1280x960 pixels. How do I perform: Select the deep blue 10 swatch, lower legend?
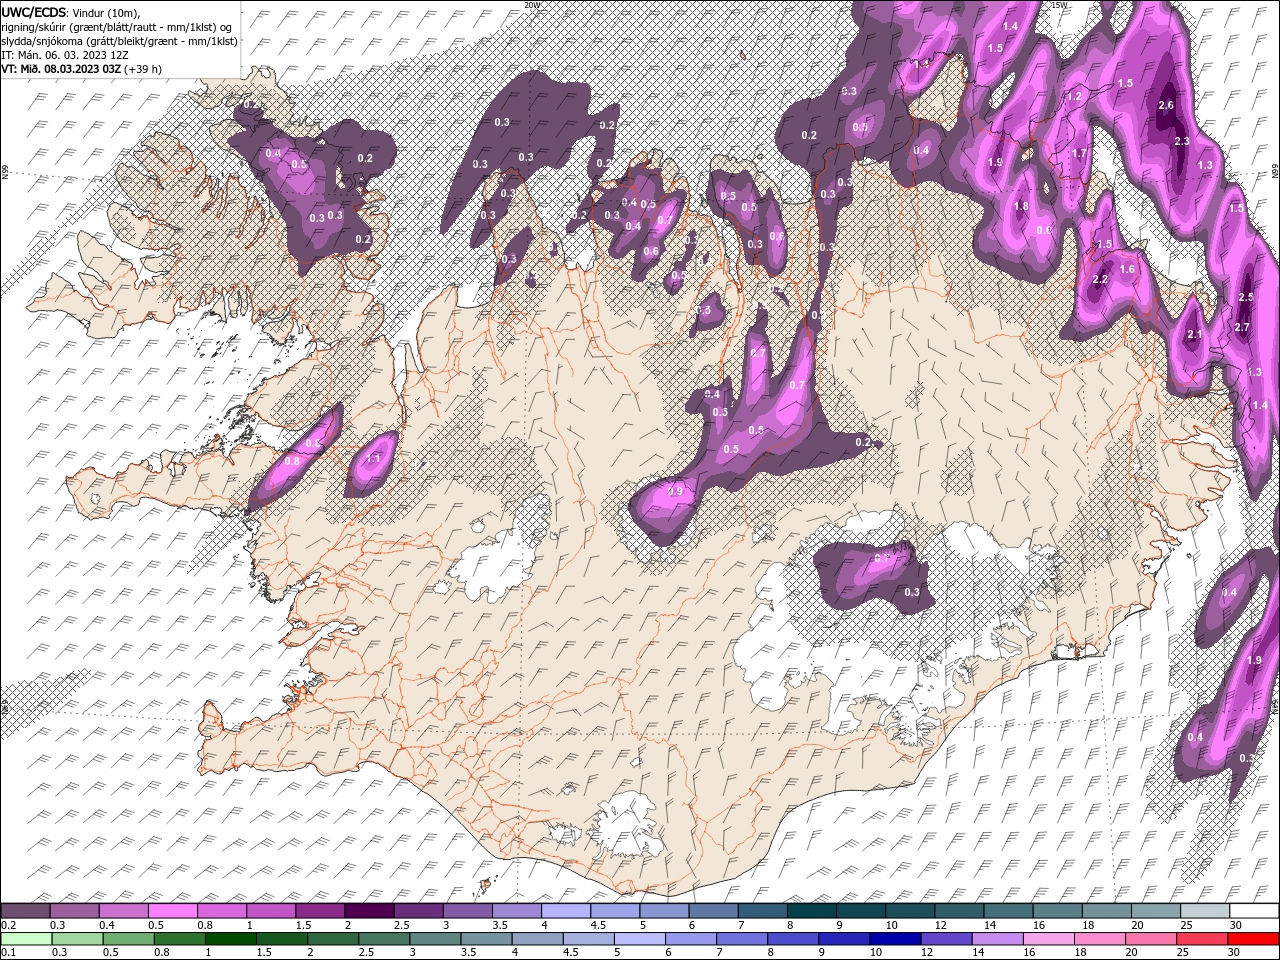click(894, 939)
